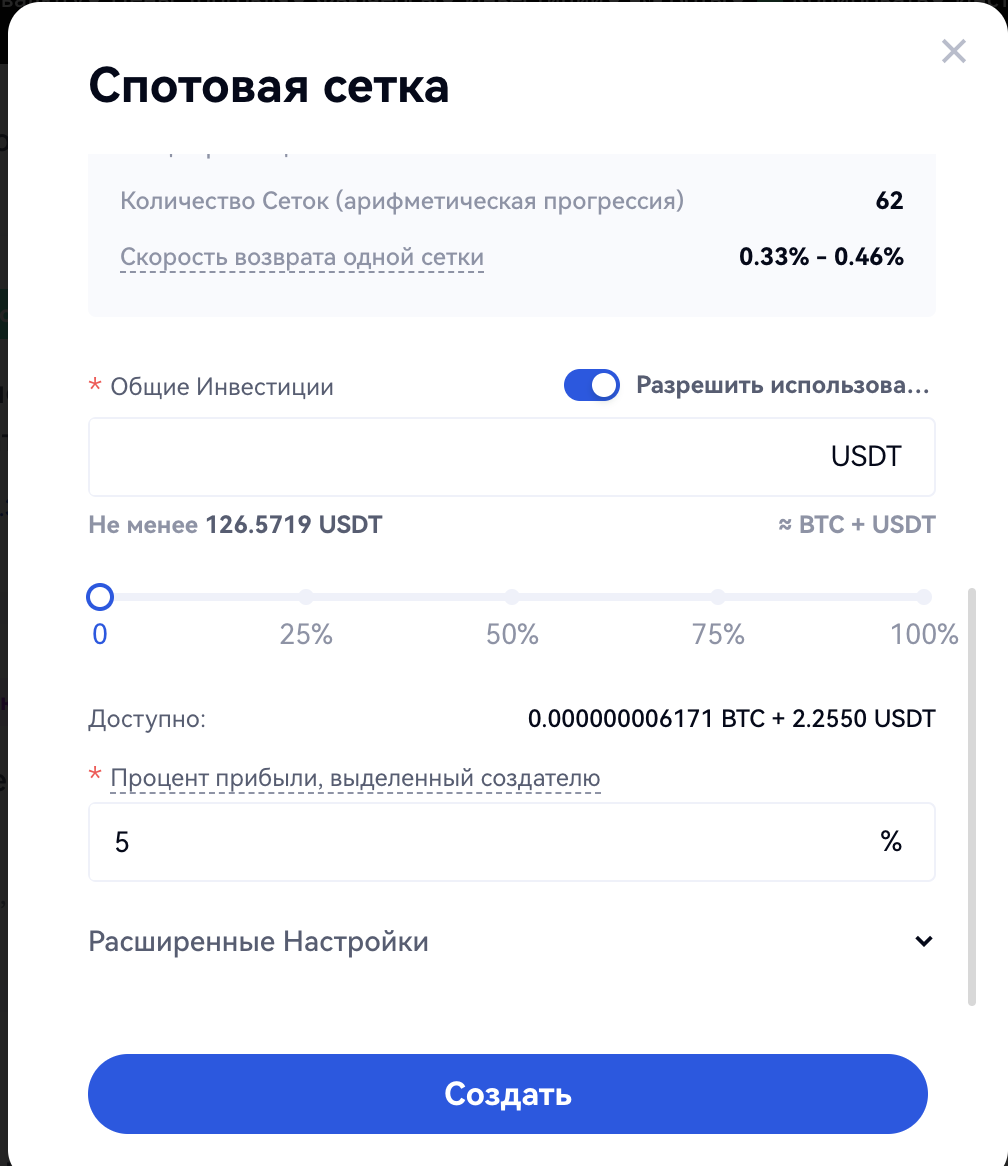This screenshot has width=1008, height=1166.
Task: Set investment slider to 100% mark
Action: click(x=924, y=598)
